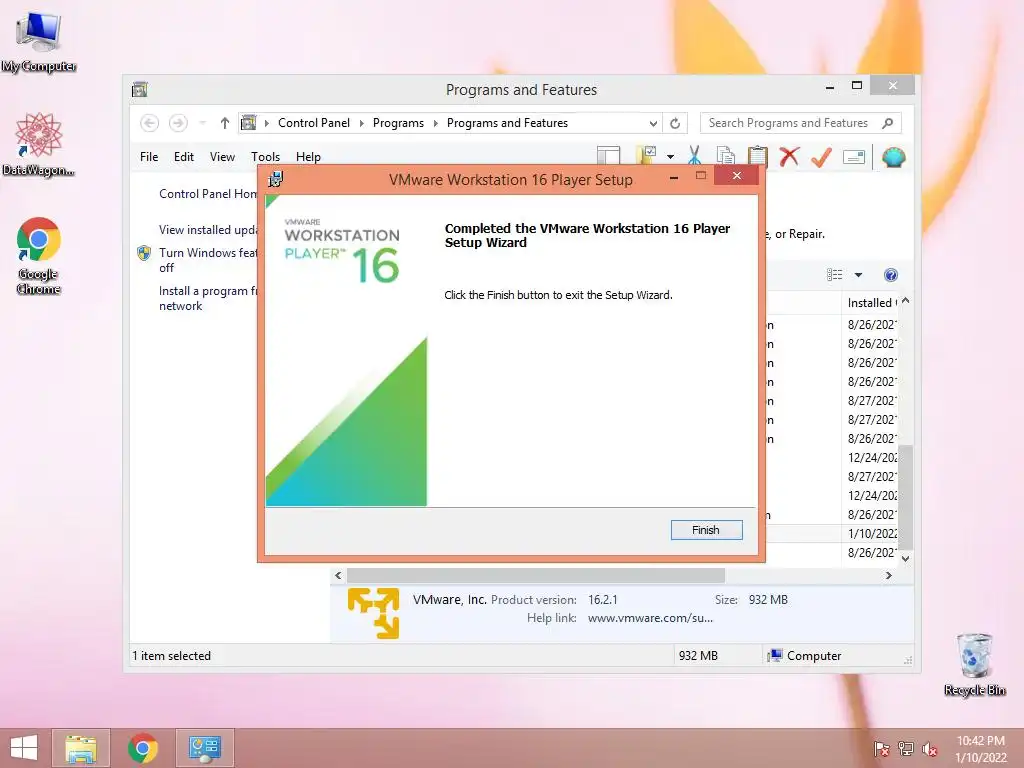Click the change view icon
Viewport: 1024px width, 768px height.
[835, 275]
